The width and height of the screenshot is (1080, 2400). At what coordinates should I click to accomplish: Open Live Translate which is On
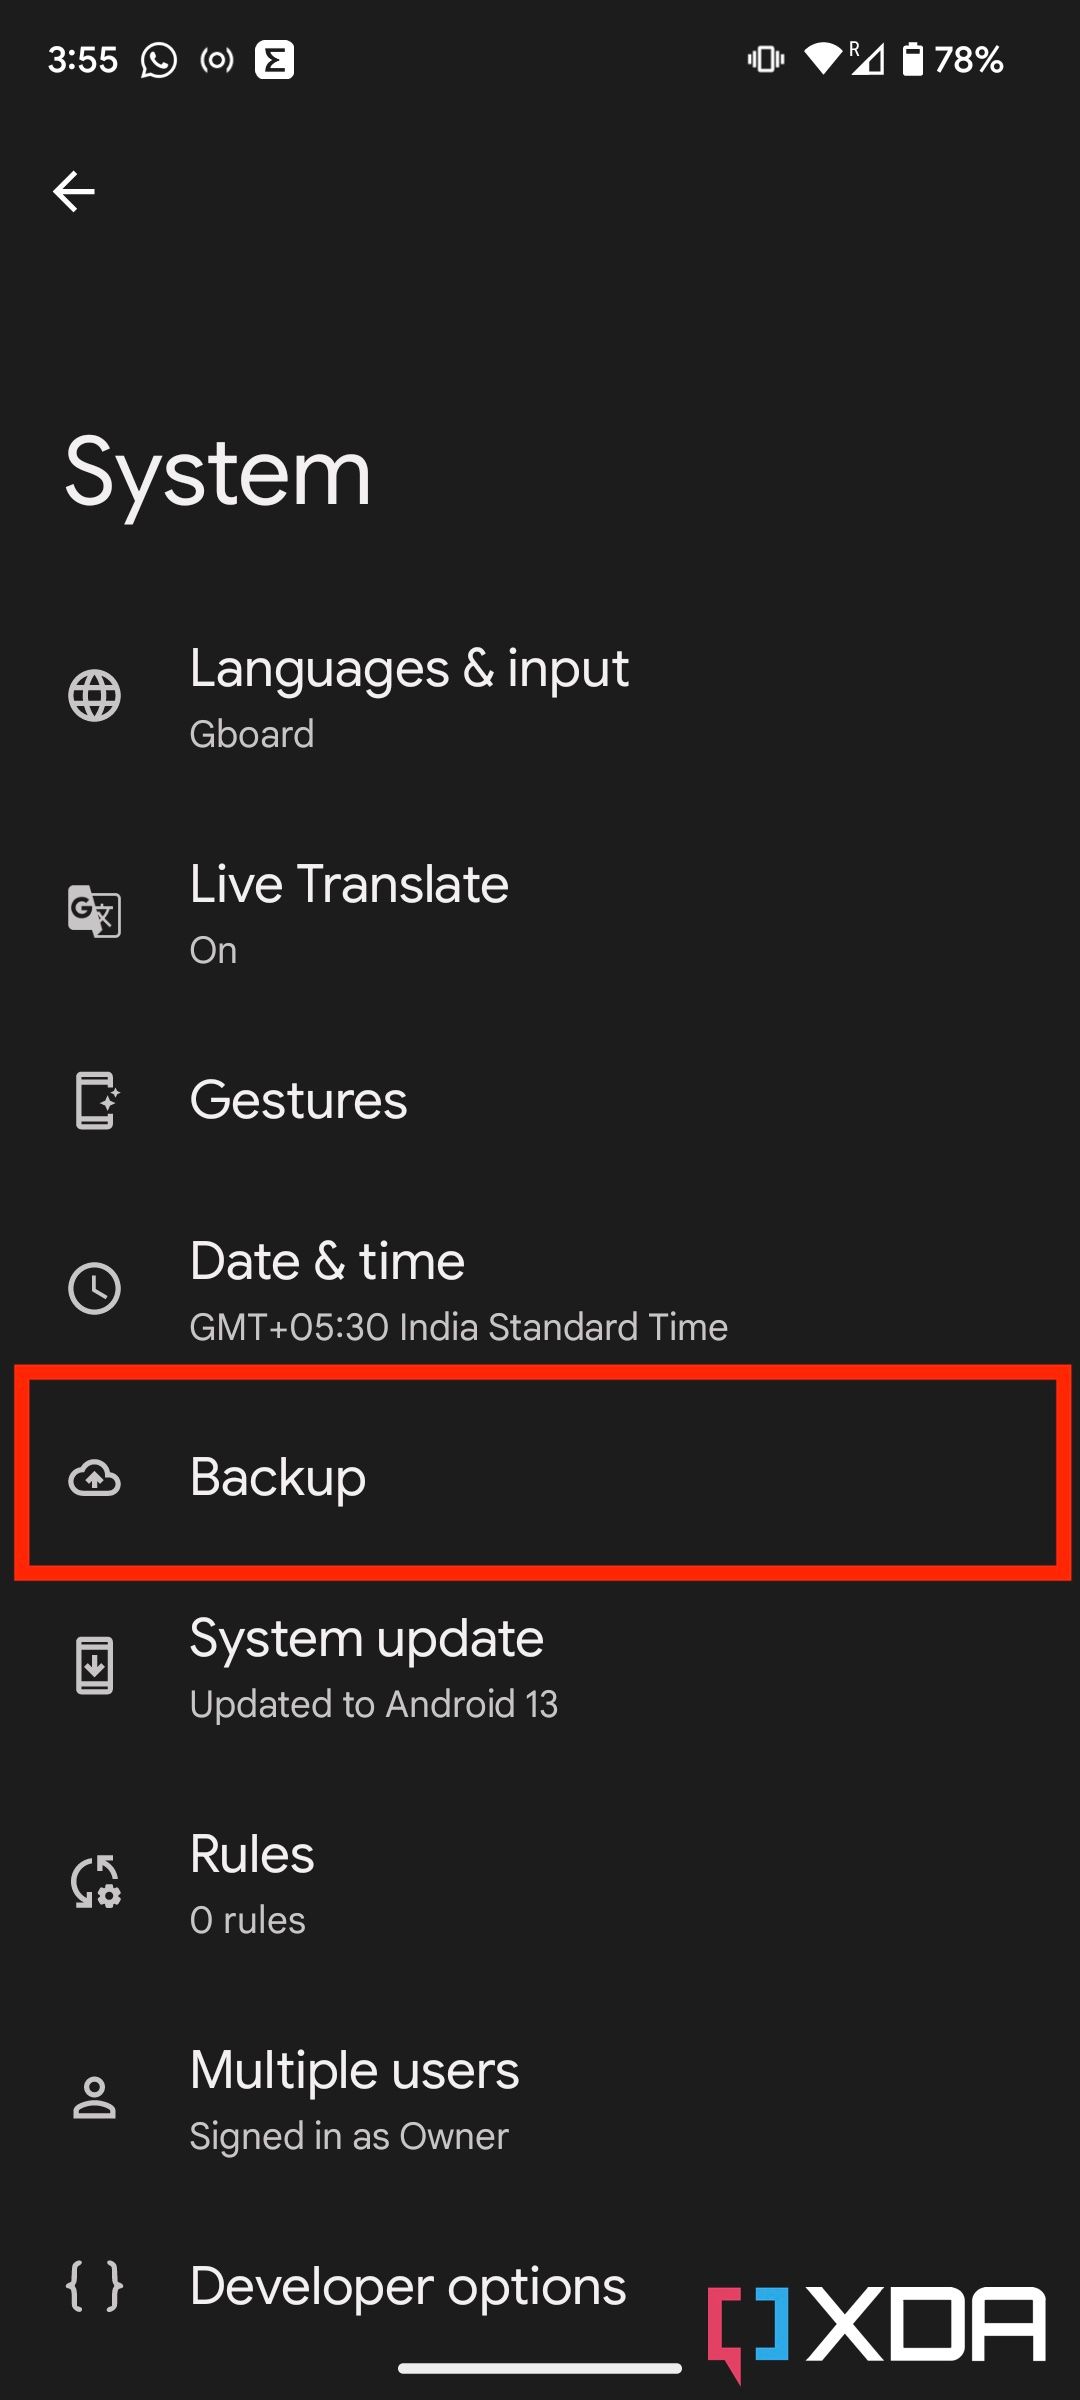(540, 912)
